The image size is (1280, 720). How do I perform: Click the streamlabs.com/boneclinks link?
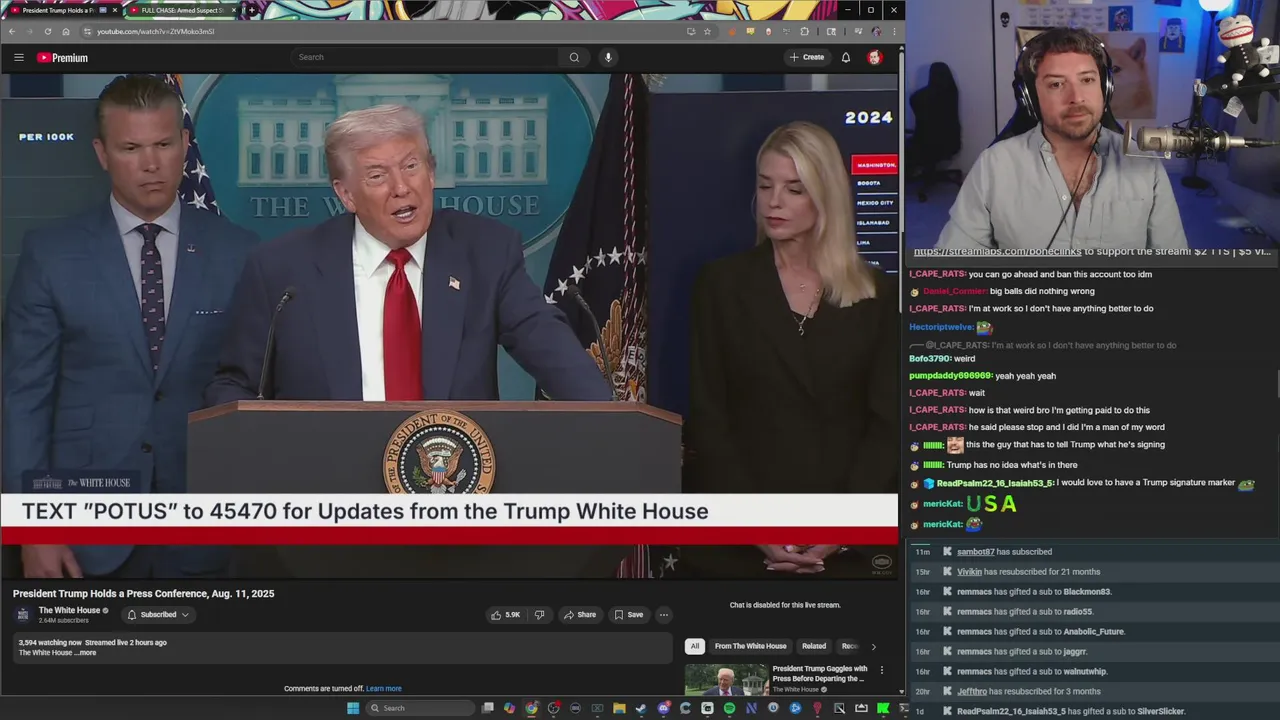(997, 251)
